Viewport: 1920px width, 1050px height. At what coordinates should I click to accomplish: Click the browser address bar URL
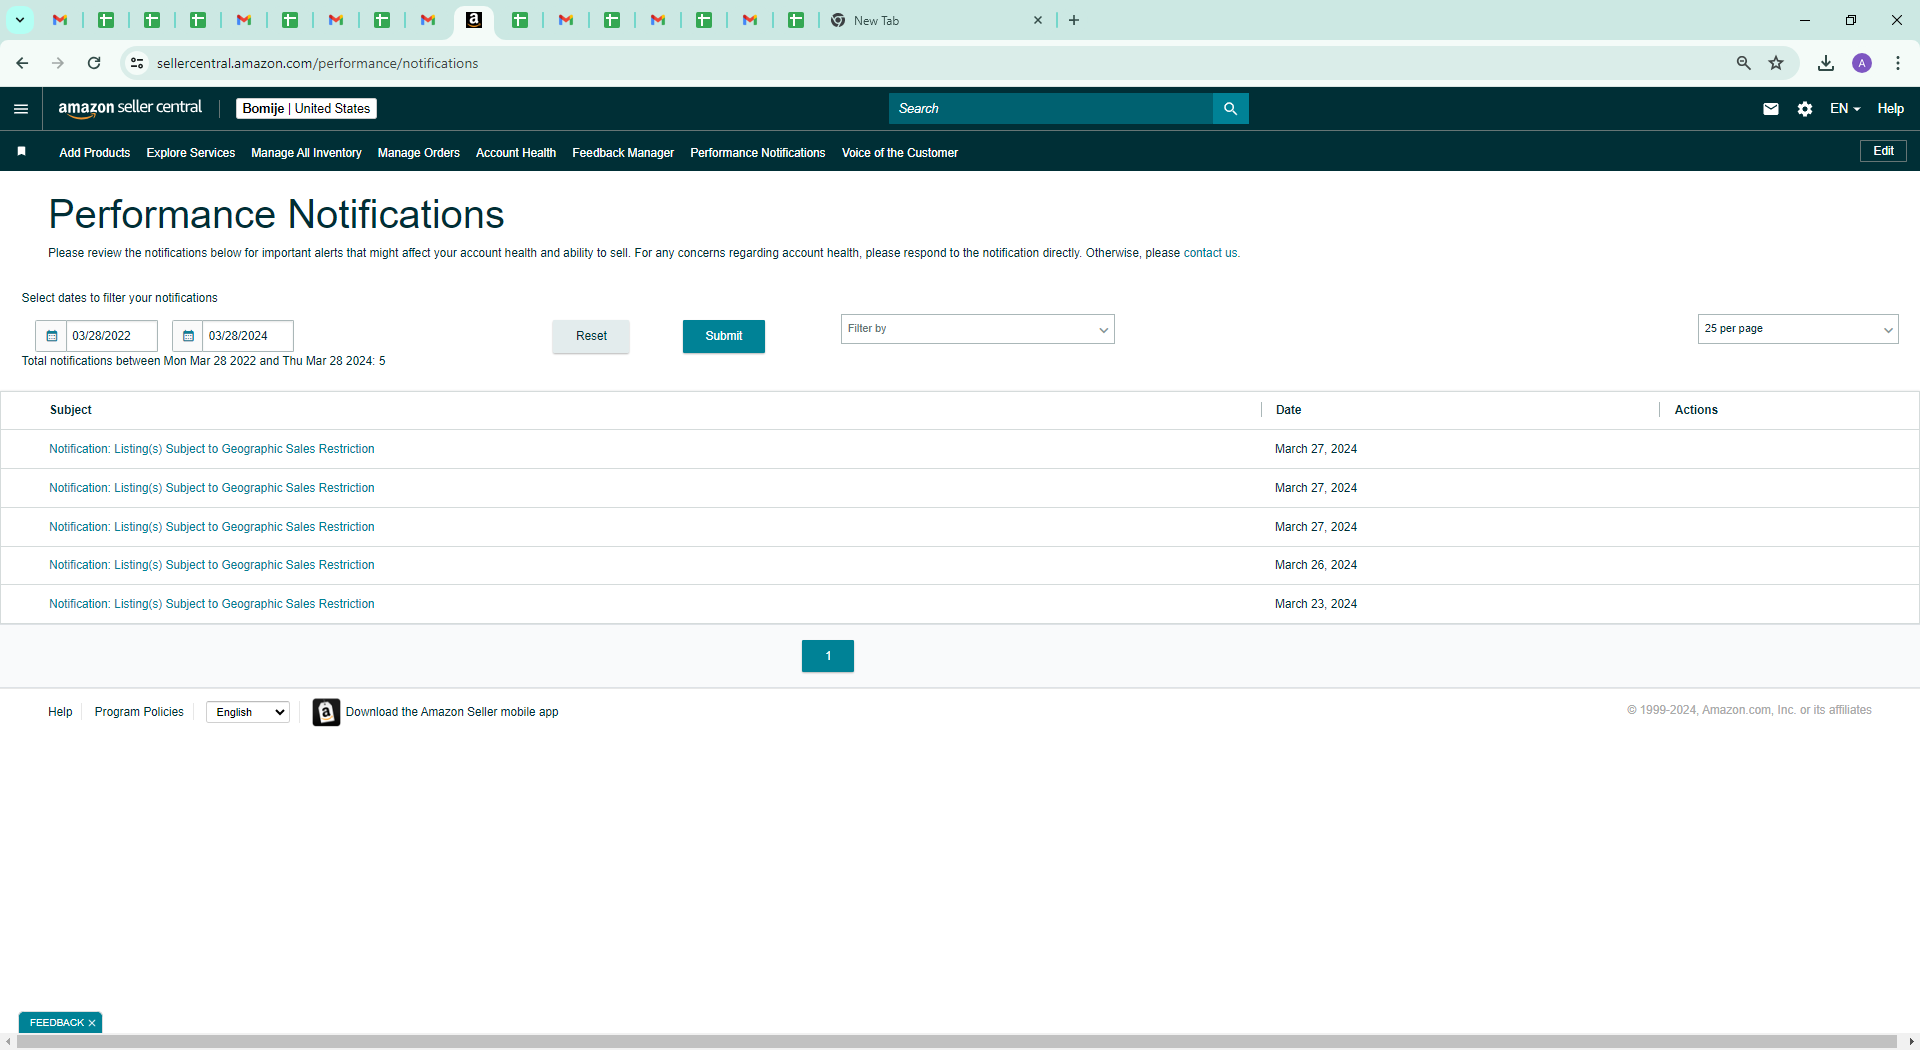(317, 63)
